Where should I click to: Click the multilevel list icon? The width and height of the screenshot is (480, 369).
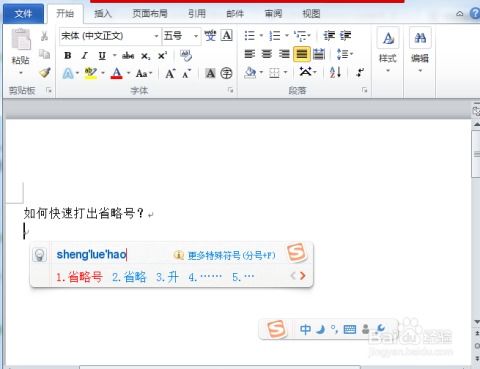pos(300,35)
